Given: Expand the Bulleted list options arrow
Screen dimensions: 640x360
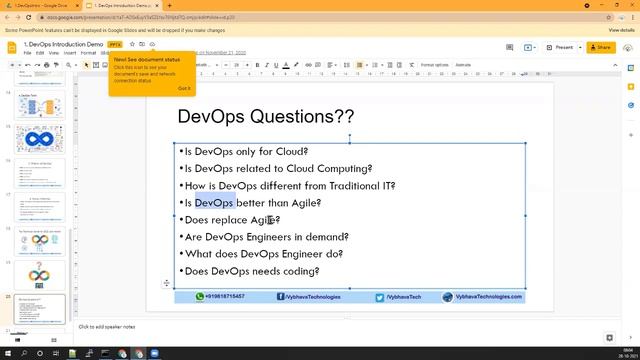Looking at the screenshot, I should pos(367,65).
